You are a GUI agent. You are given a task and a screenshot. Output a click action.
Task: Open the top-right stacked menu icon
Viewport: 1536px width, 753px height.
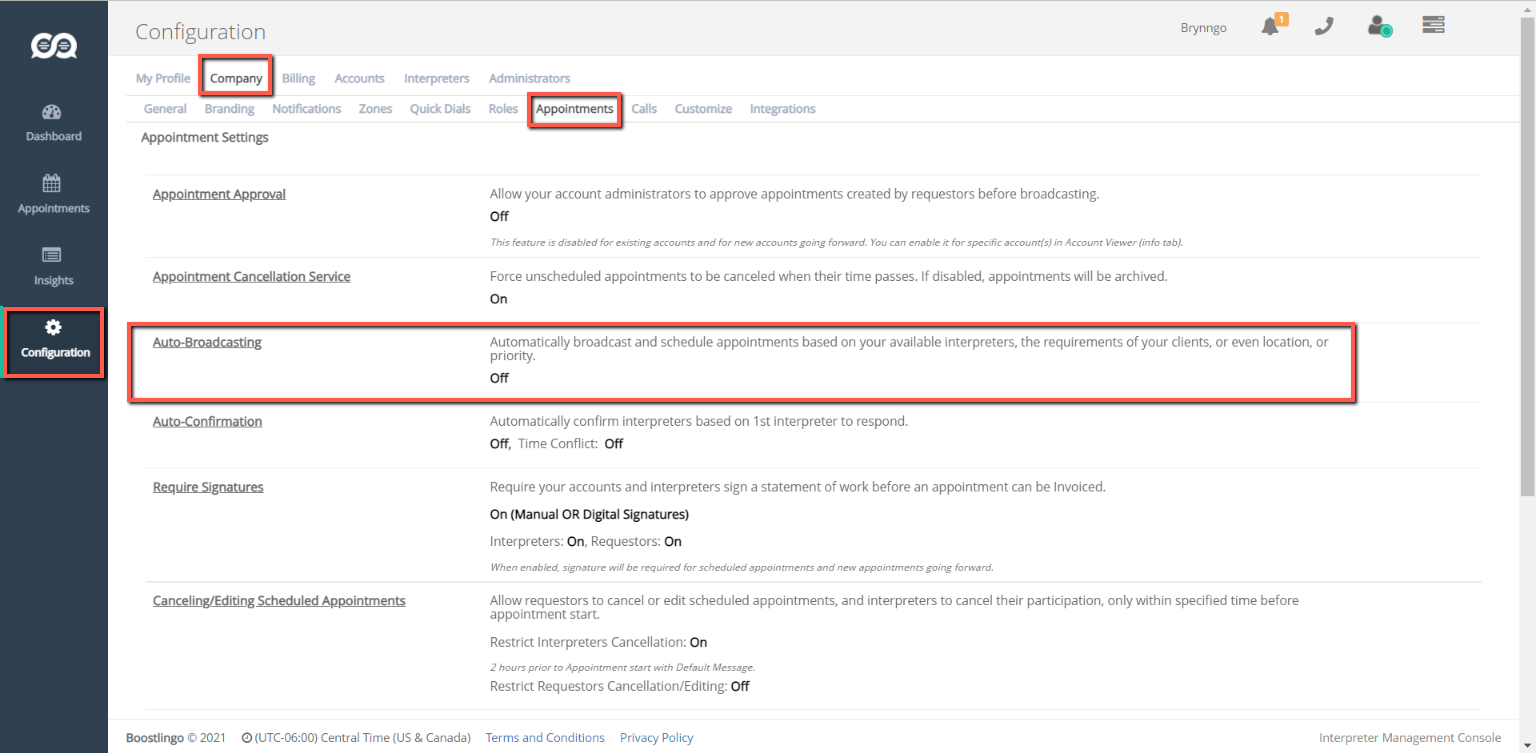(x=1433, y=26)
